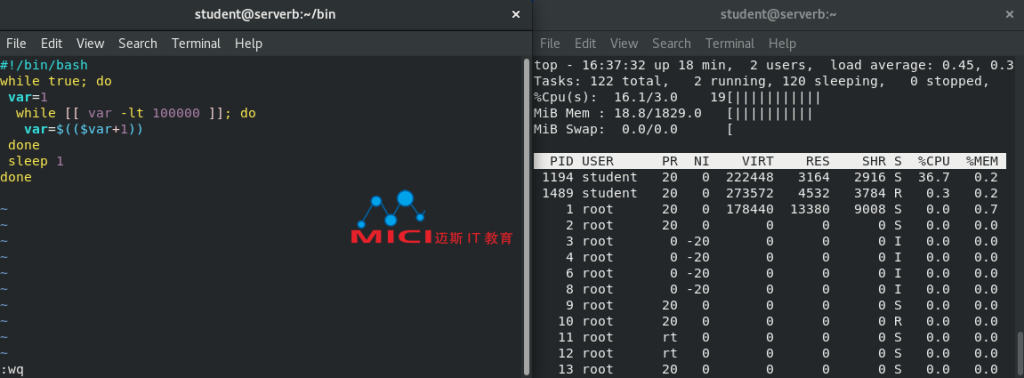Click the :wq vim command line

tap(12, 370)
